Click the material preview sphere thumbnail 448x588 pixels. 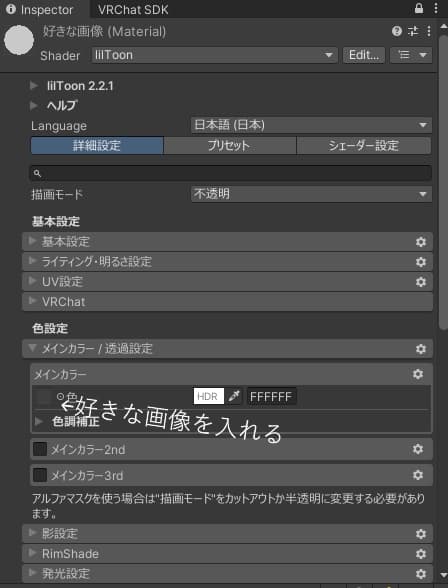click(x=19, y=40)
